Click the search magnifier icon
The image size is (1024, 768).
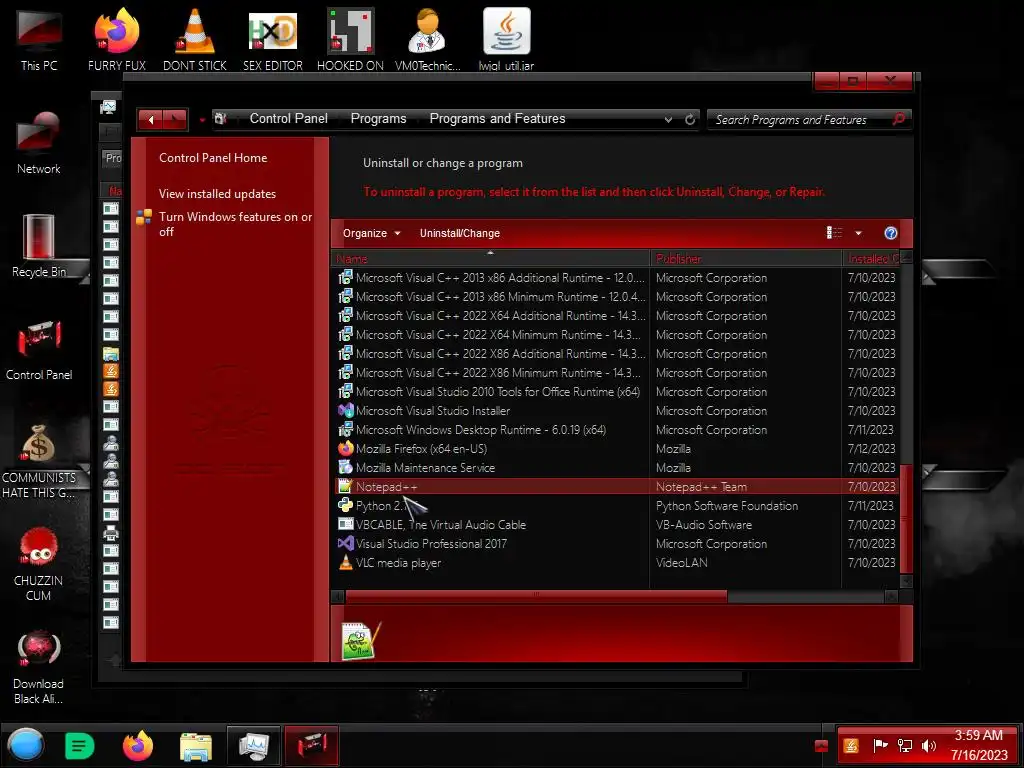click(899, 120)
